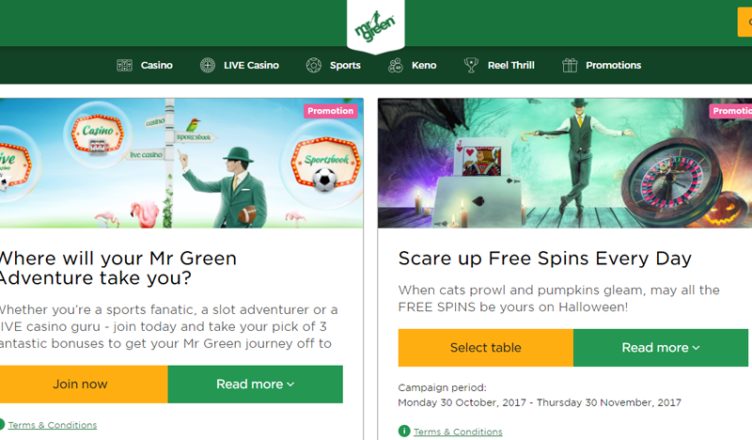
Task: Click the Mr Green Adventure banner image
Action: 181,163
